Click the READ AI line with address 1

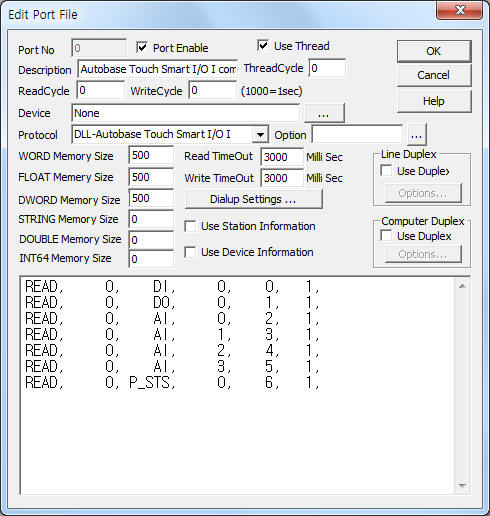pos(172,334)
